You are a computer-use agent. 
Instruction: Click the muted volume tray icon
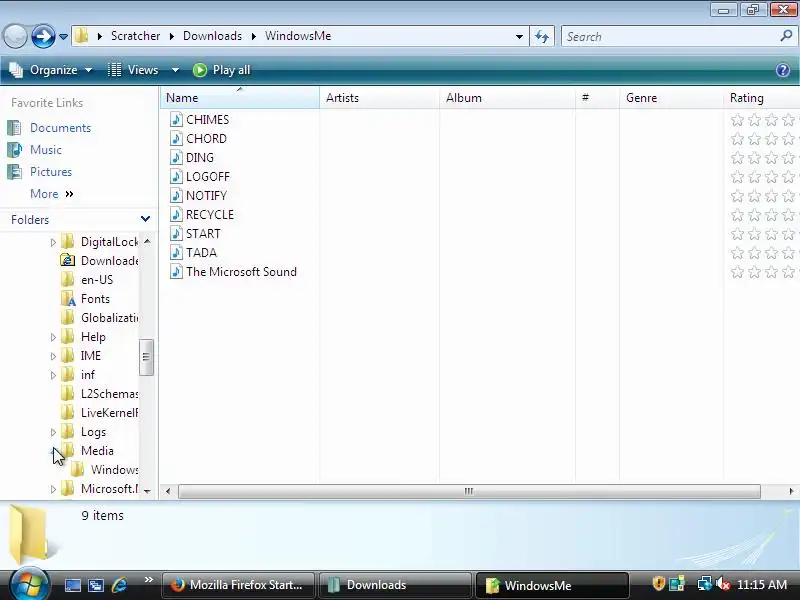click(x=722, y=584)
